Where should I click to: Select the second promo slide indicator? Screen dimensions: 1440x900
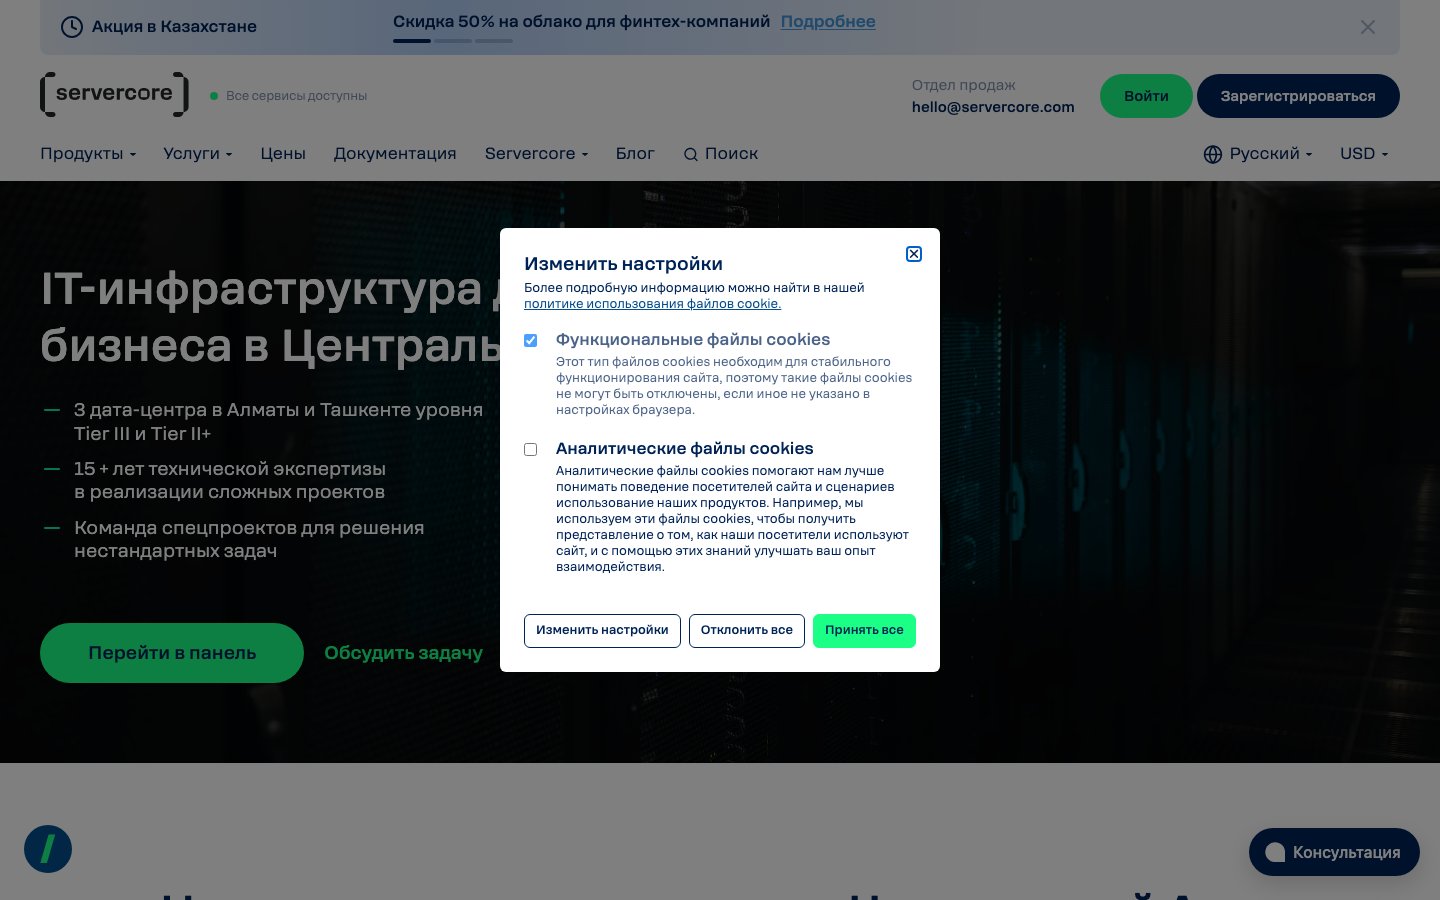tap(453, 41)
